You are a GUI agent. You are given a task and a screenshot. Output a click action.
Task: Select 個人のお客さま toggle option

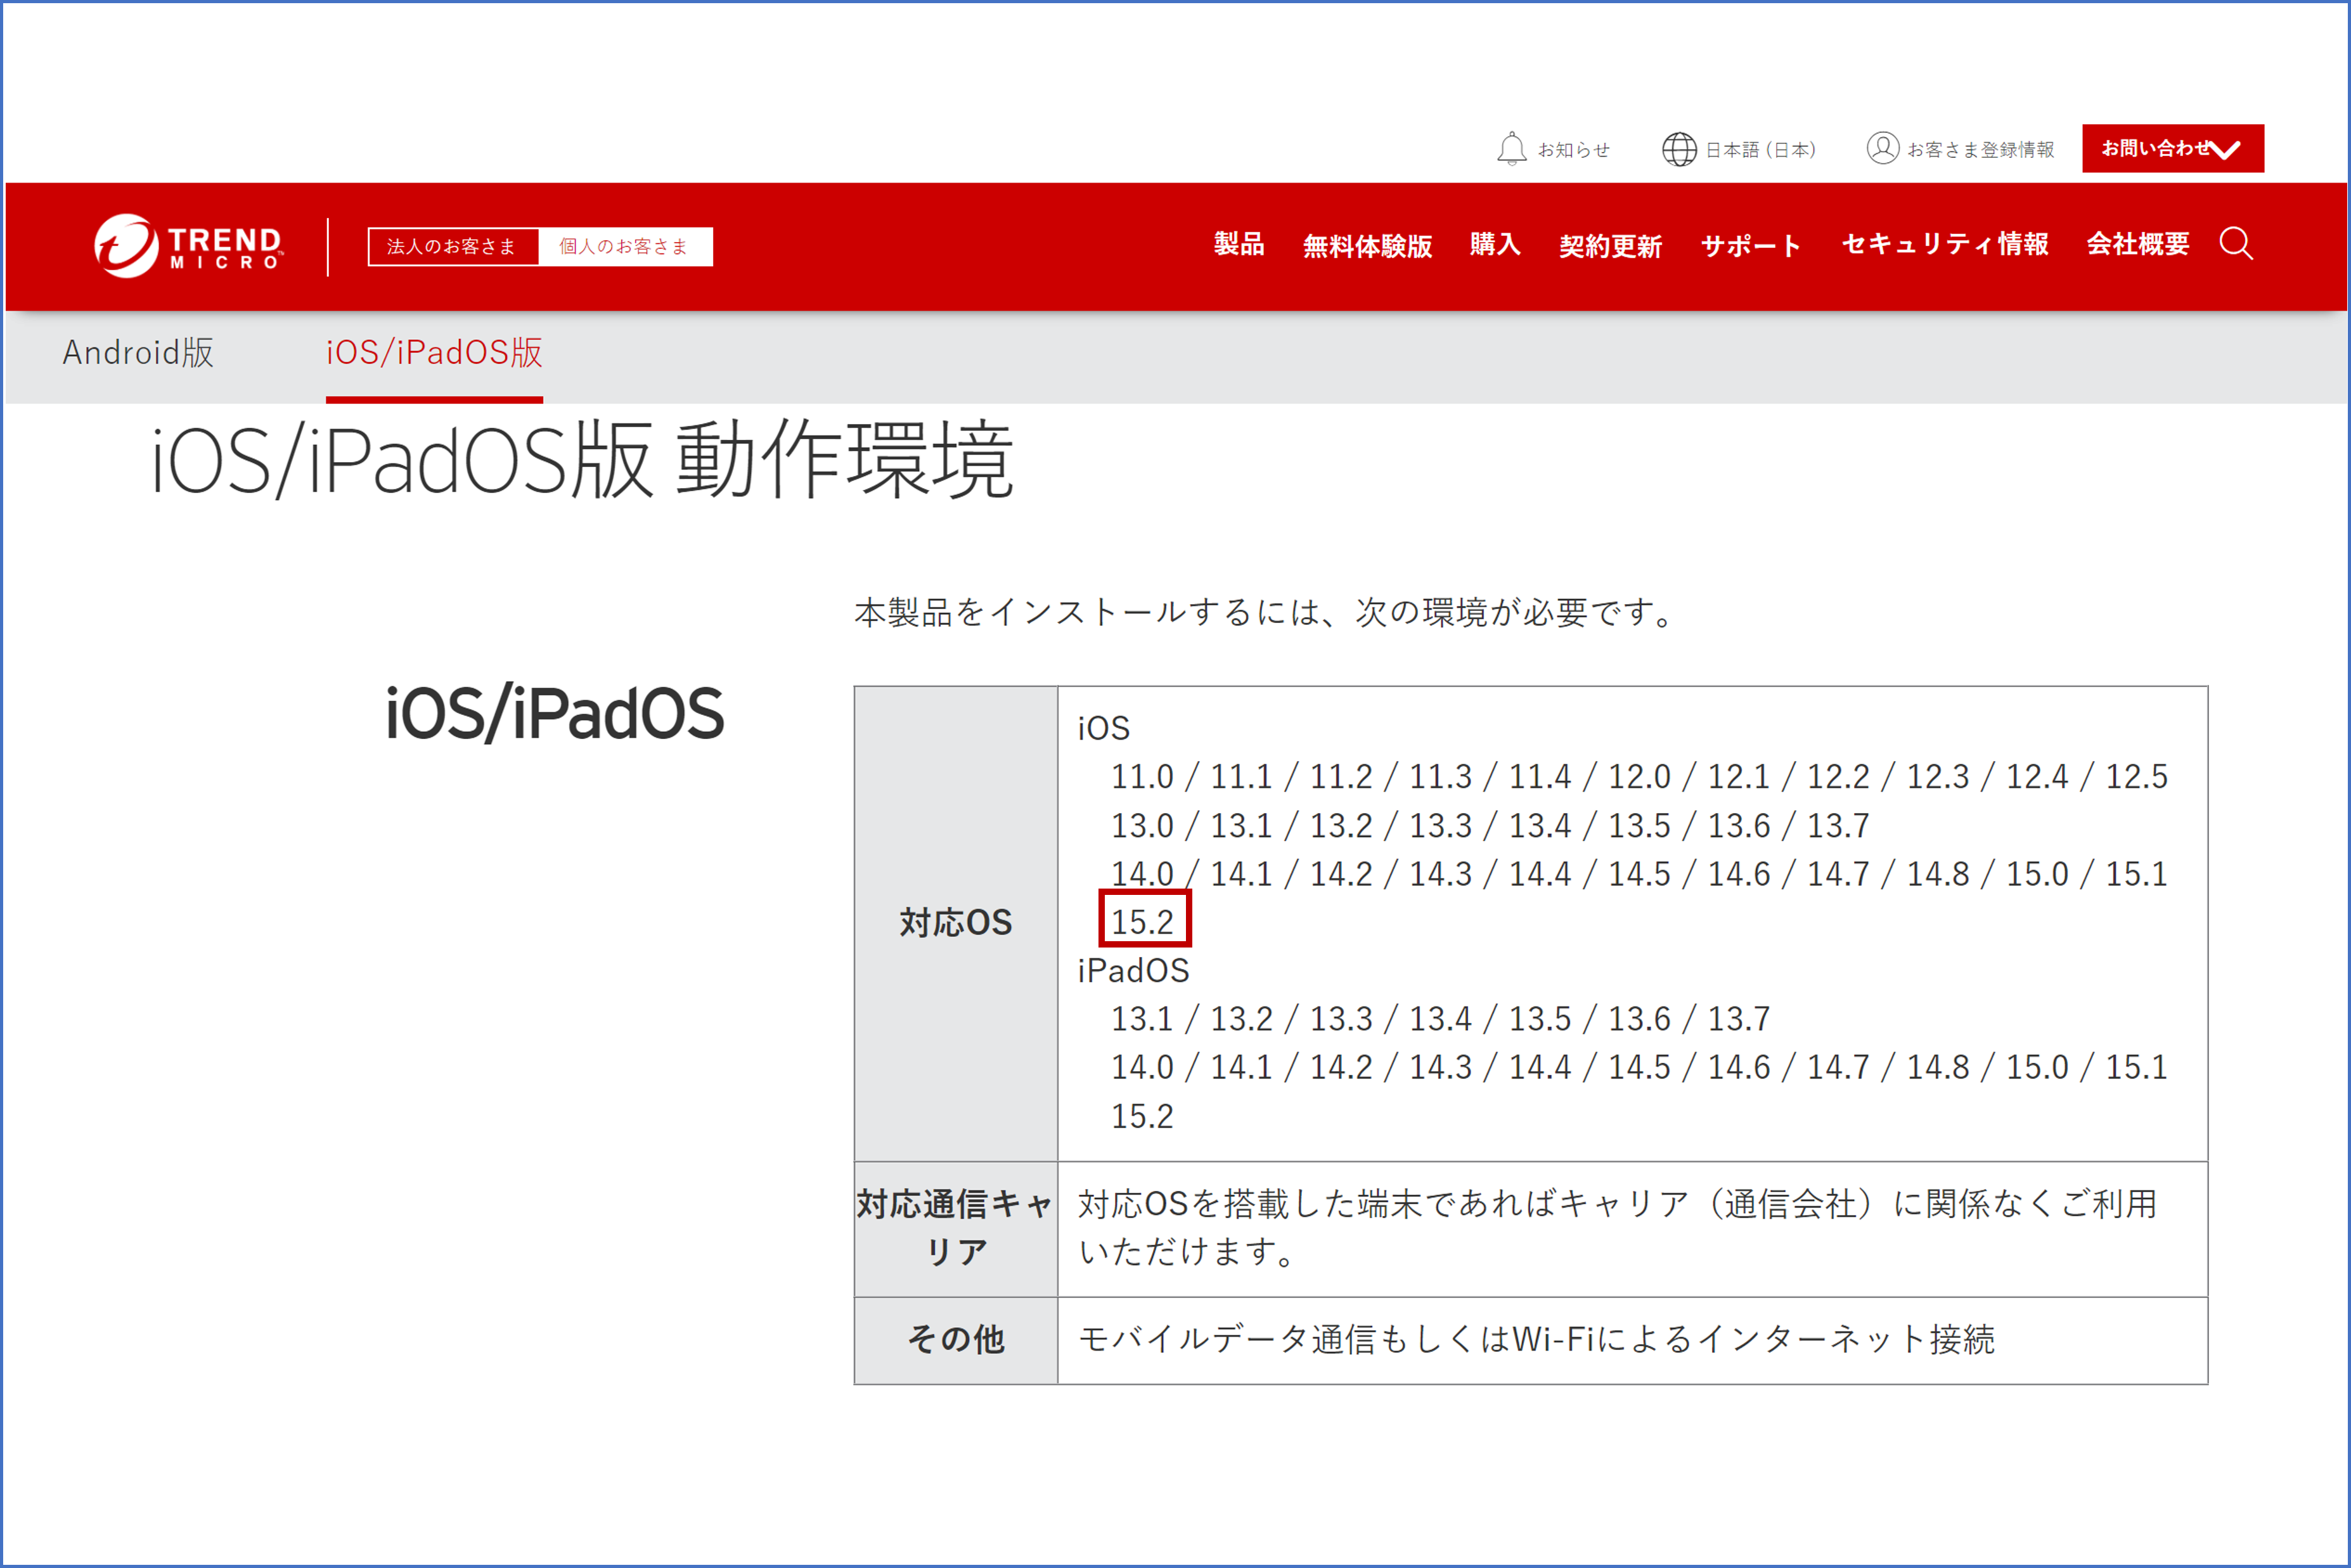[x=624, y=247]
